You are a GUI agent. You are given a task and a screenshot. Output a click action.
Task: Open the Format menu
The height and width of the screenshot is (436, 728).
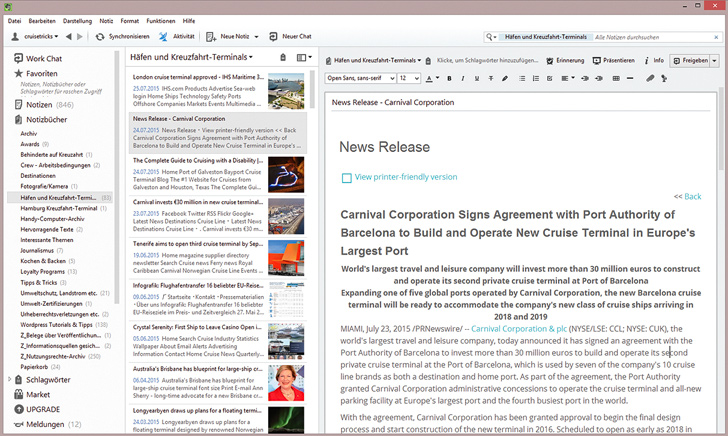tap(130, 21)
